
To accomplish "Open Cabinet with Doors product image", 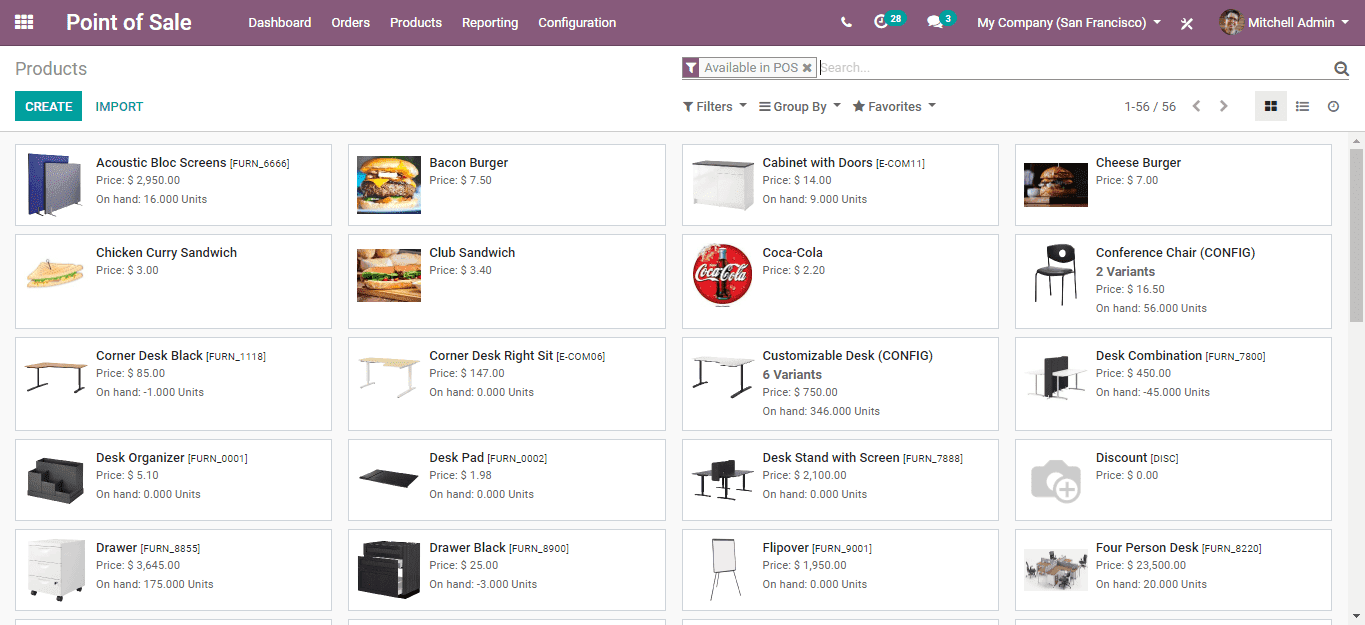I will click(722, 185).
